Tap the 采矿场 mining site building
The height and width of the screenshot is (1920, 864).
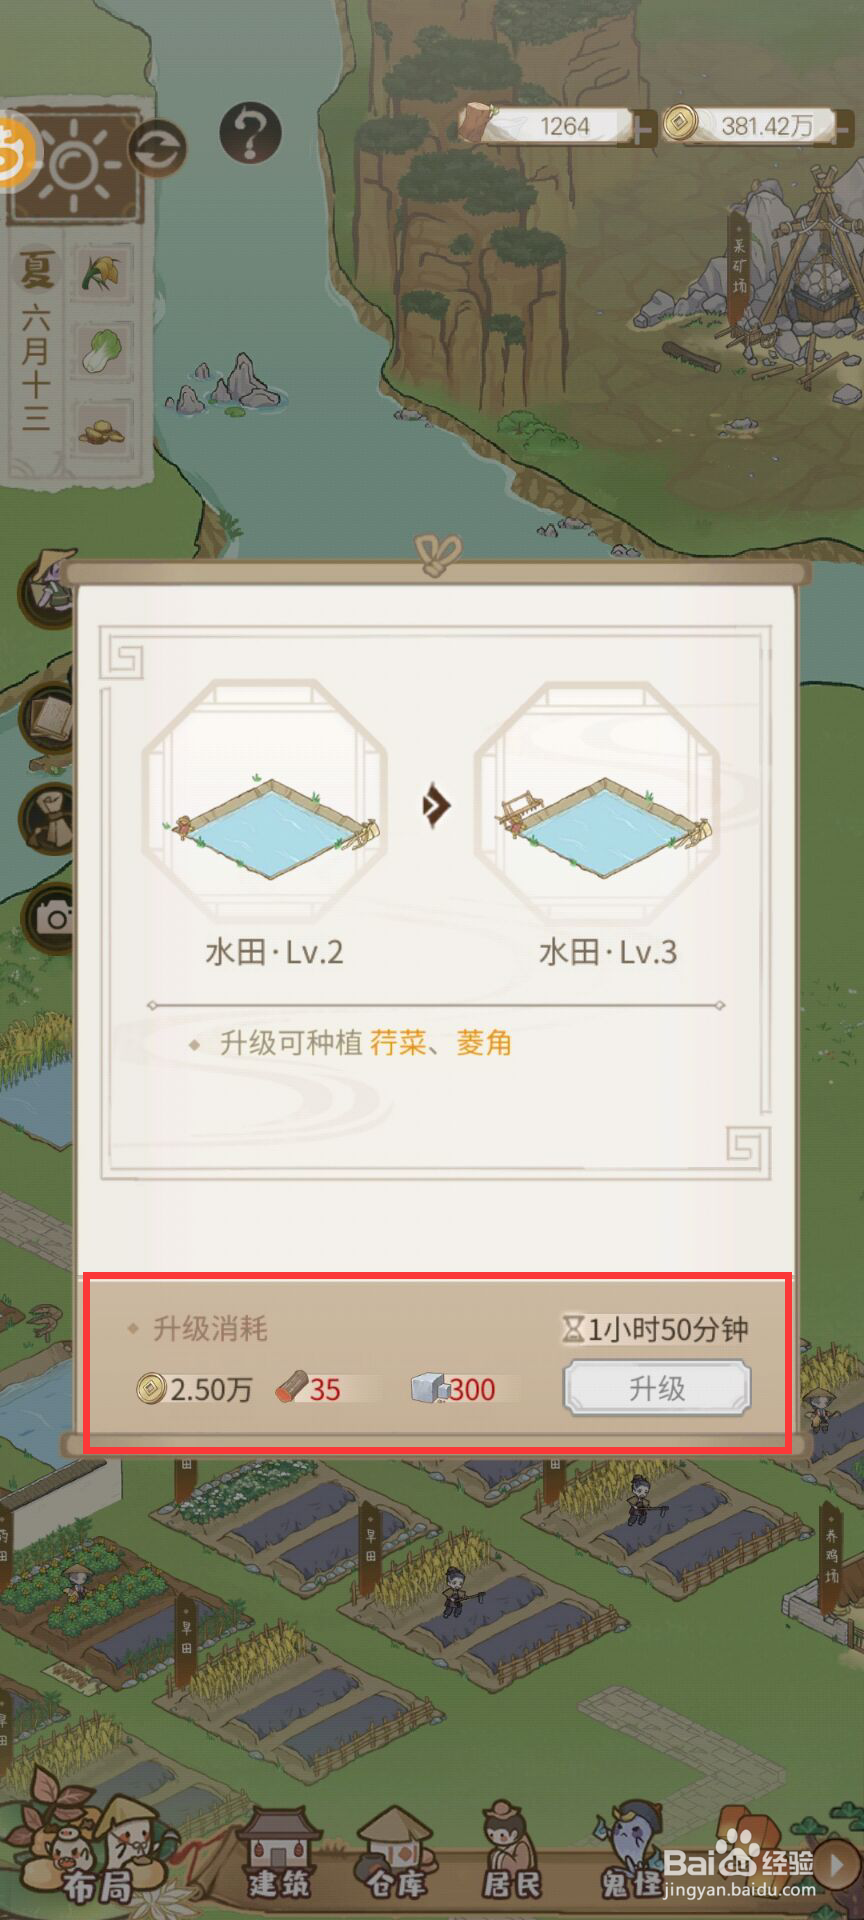(x=770, y=280)
